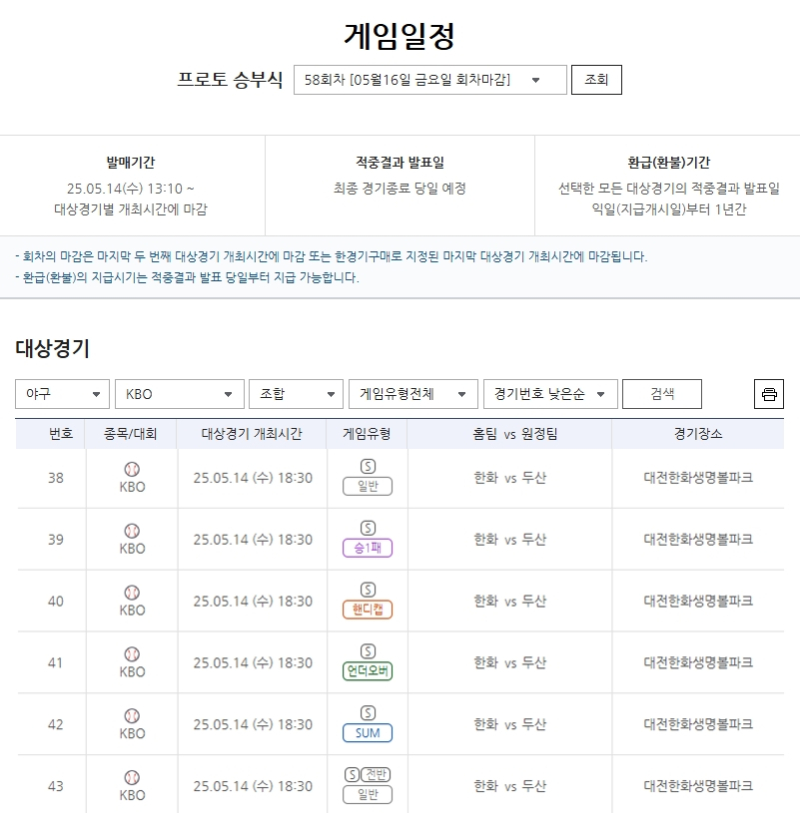Click the 대상경기 개최시간 column header
Viewport: 800px width, 813px height.
pos(252,434)
